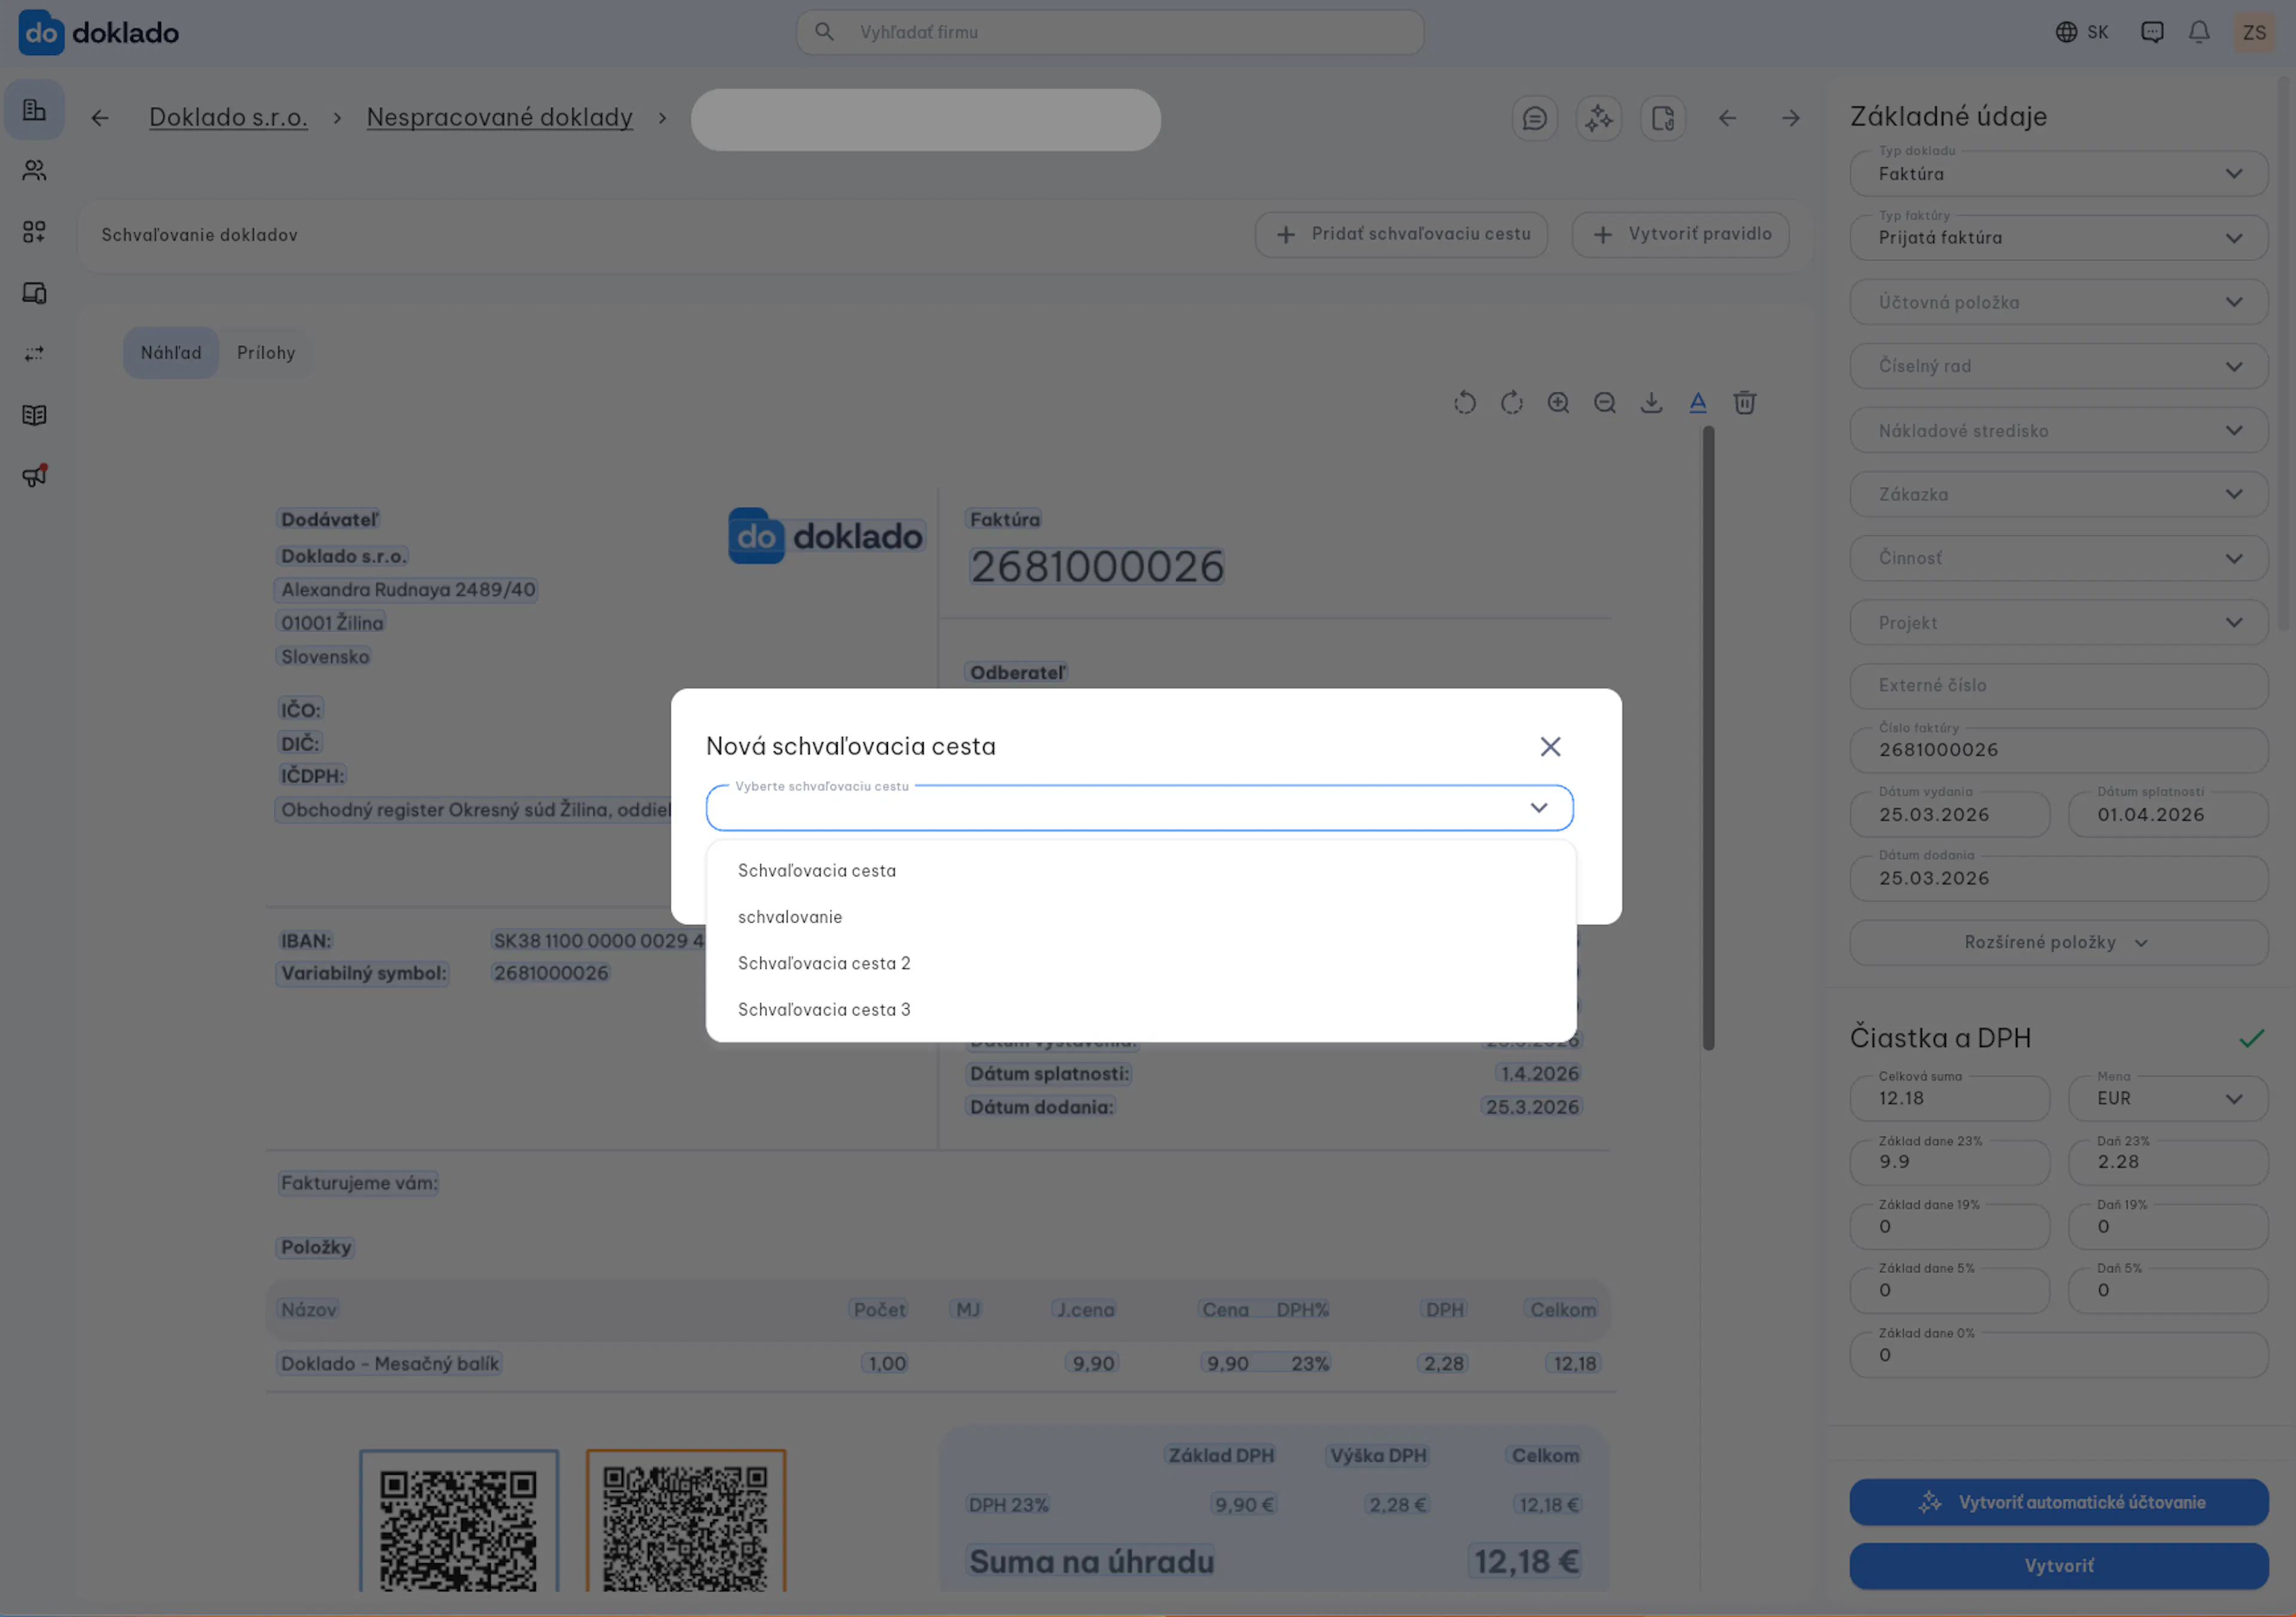Click the AI sparkle icon in toolbar

(1598, 119)
